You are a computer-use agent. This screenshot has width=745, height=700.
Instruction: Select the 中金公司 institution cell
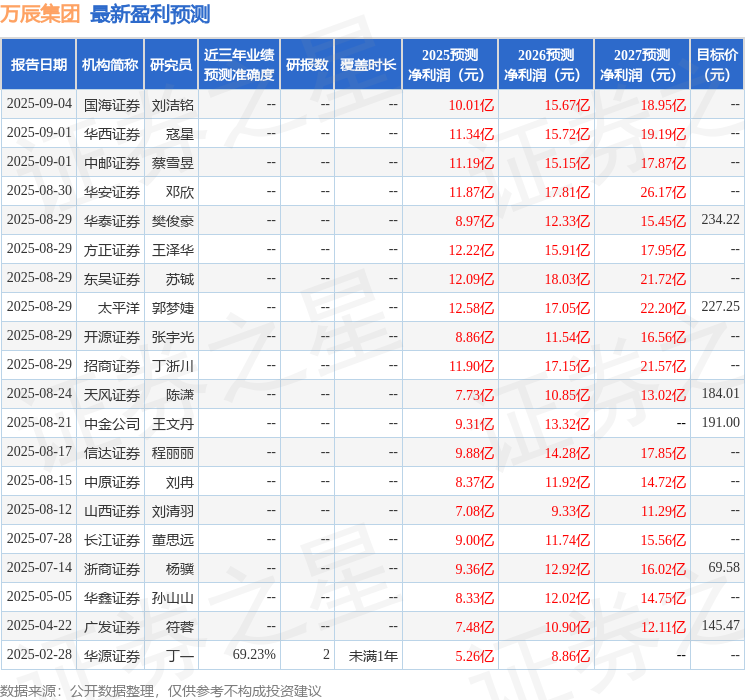pos(112,424)
